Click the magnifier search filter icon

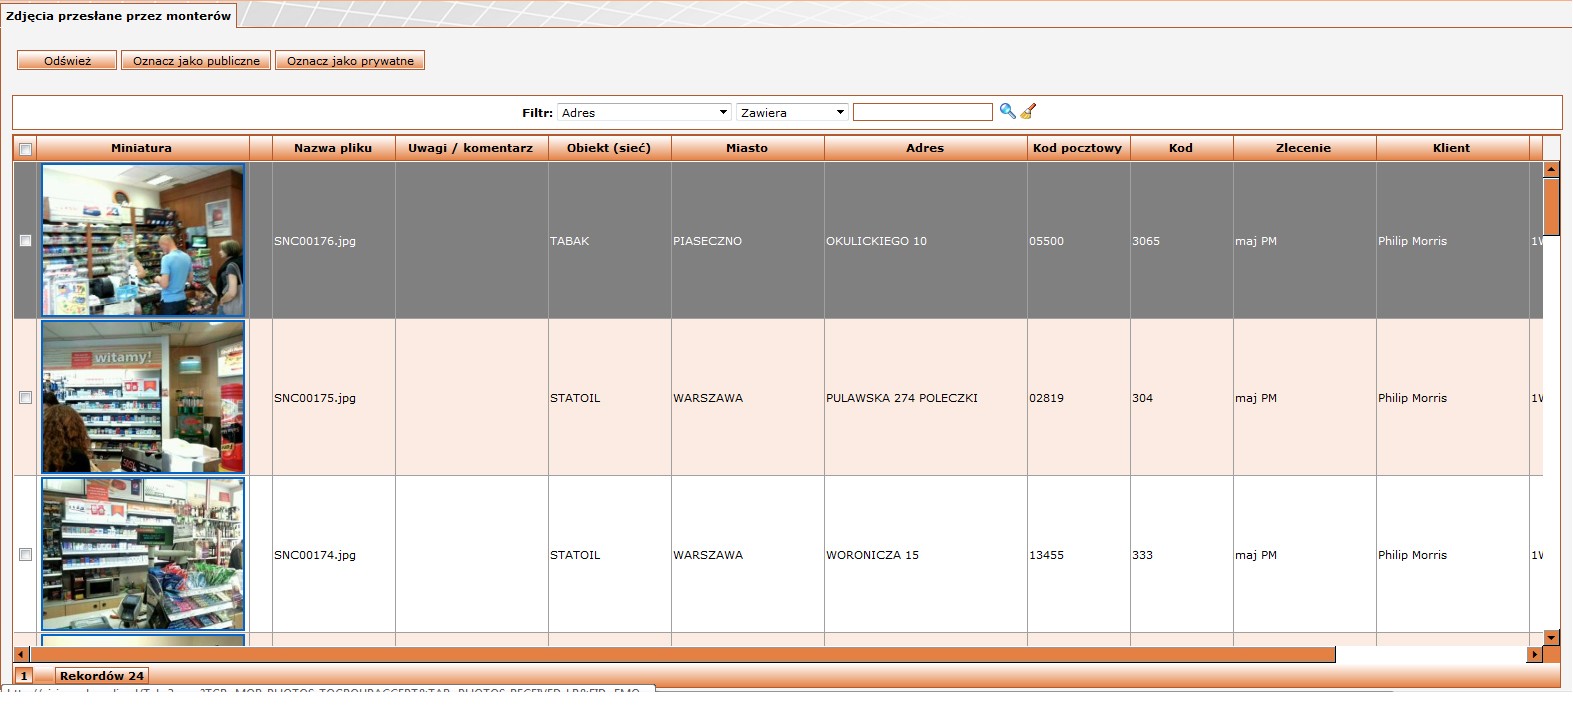click(x=1007, y=111)
